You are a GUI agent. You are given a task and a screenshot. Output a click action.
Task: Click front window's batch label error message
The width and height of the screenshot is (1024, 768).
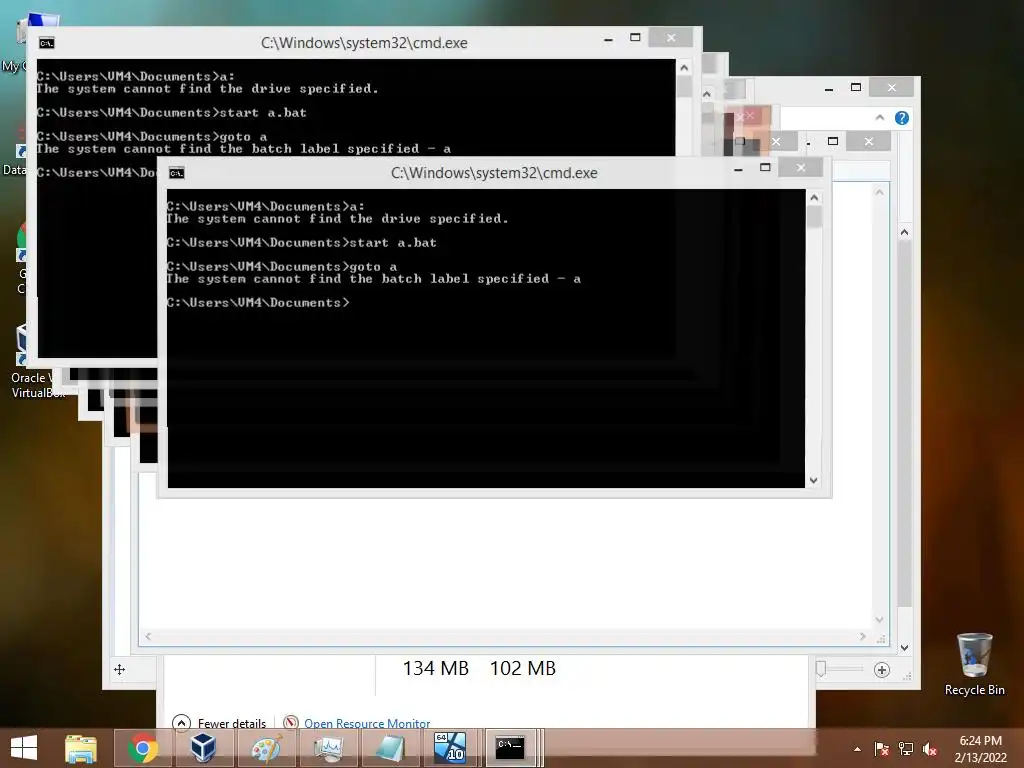[x=374, y=279]
